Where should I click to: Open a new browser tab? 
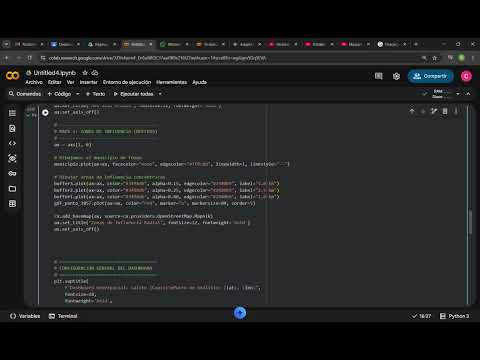click(416, 44)
